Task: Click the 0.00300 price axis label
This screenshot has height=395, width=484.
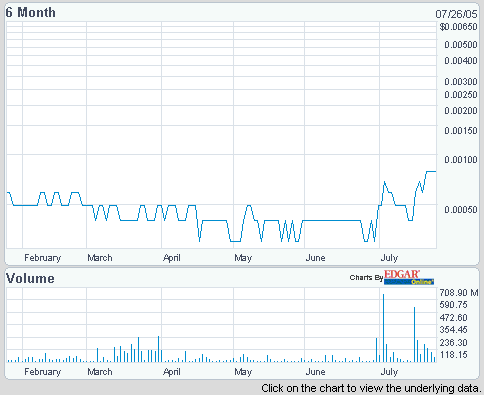Action: pos(461,82)
